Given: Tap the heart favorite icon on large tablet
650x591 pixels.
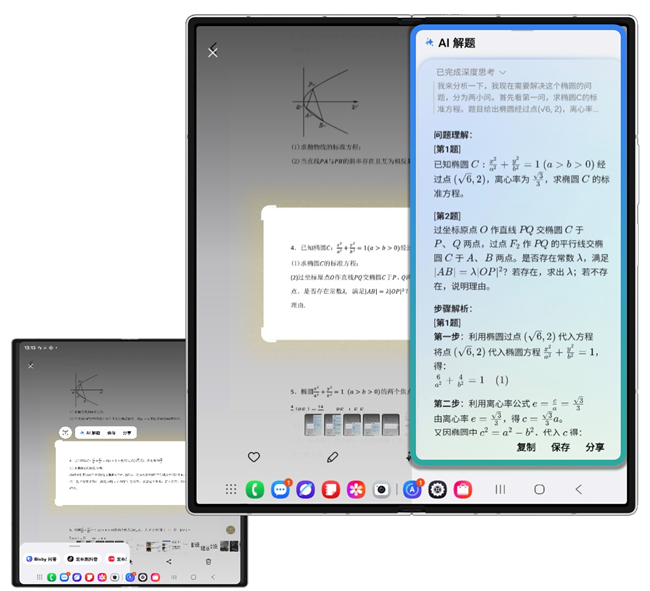Looking at the screenshot, I should click(x=254, y=457).
